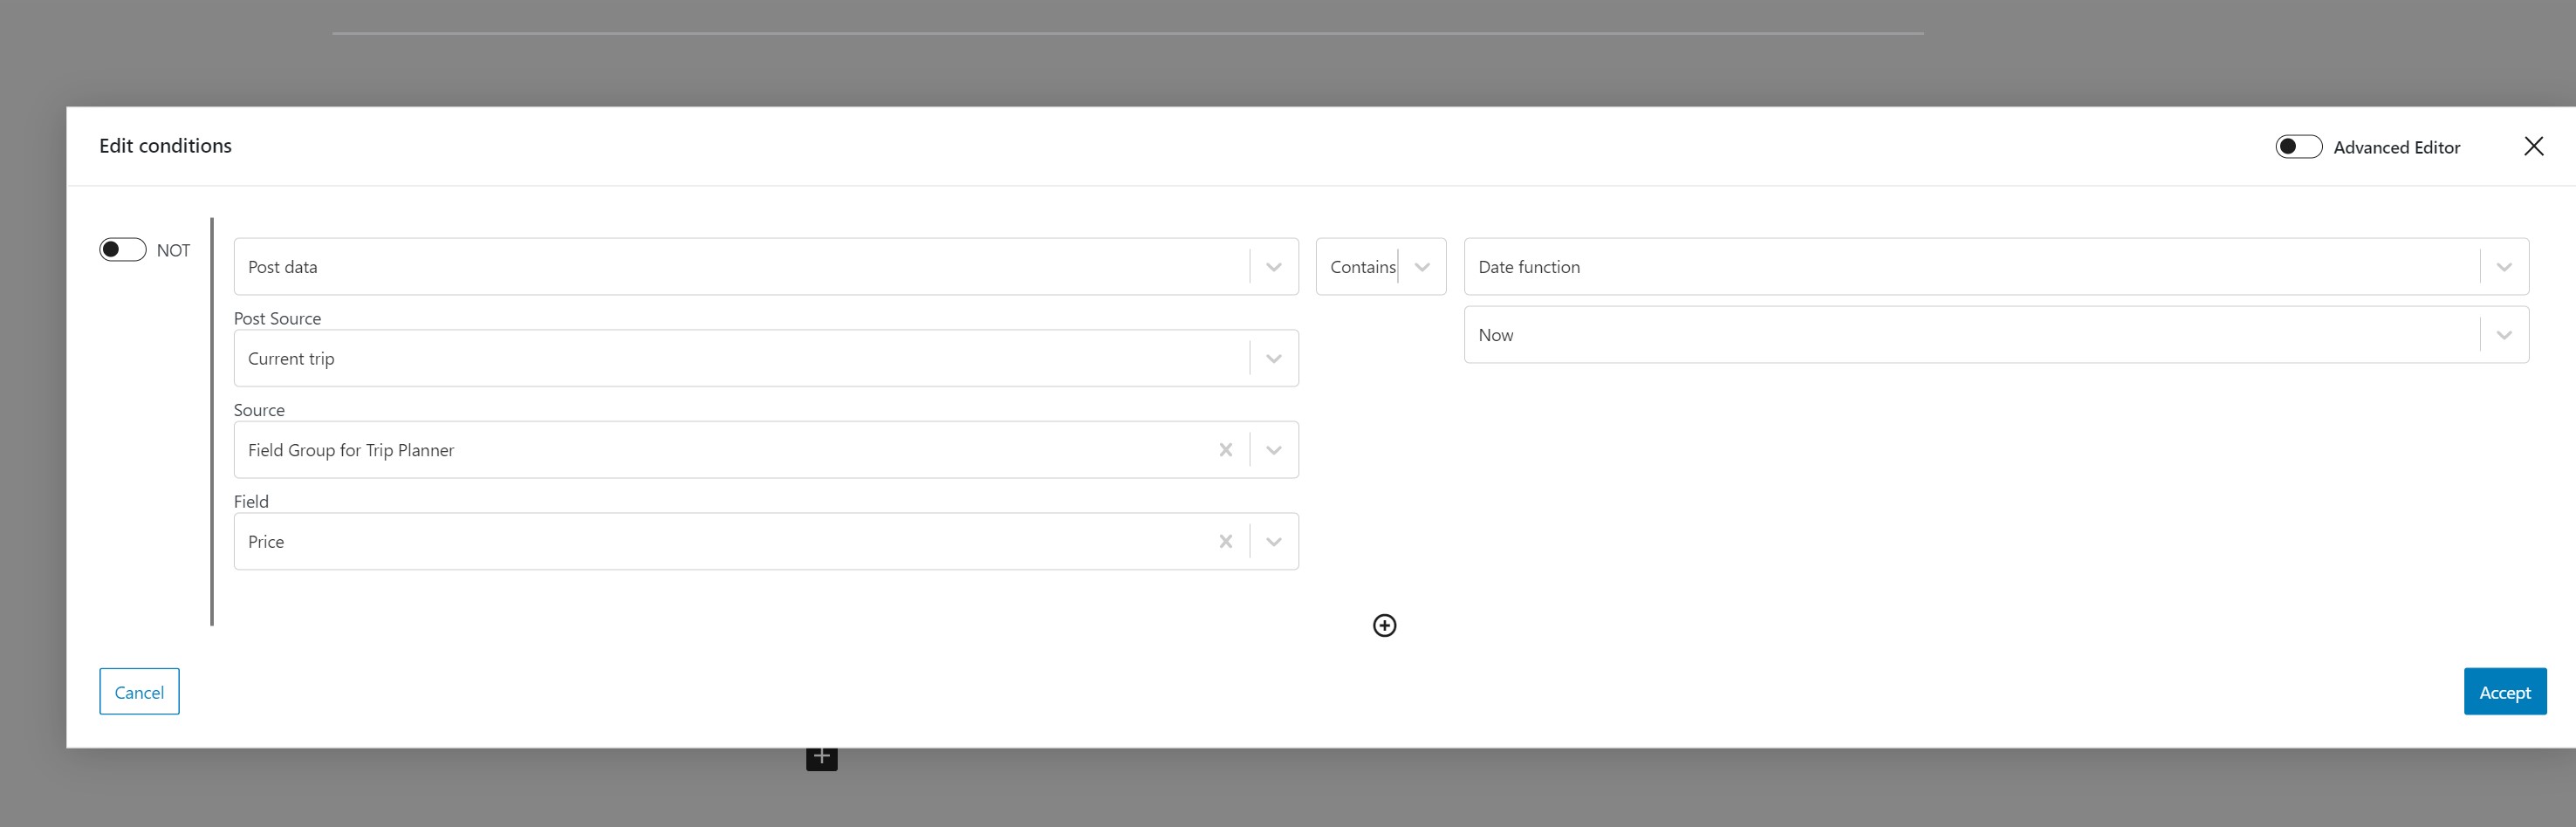2576x827 pixels.
Task: Expand the Post data dropdown arrow
Action: [1273, 267]
